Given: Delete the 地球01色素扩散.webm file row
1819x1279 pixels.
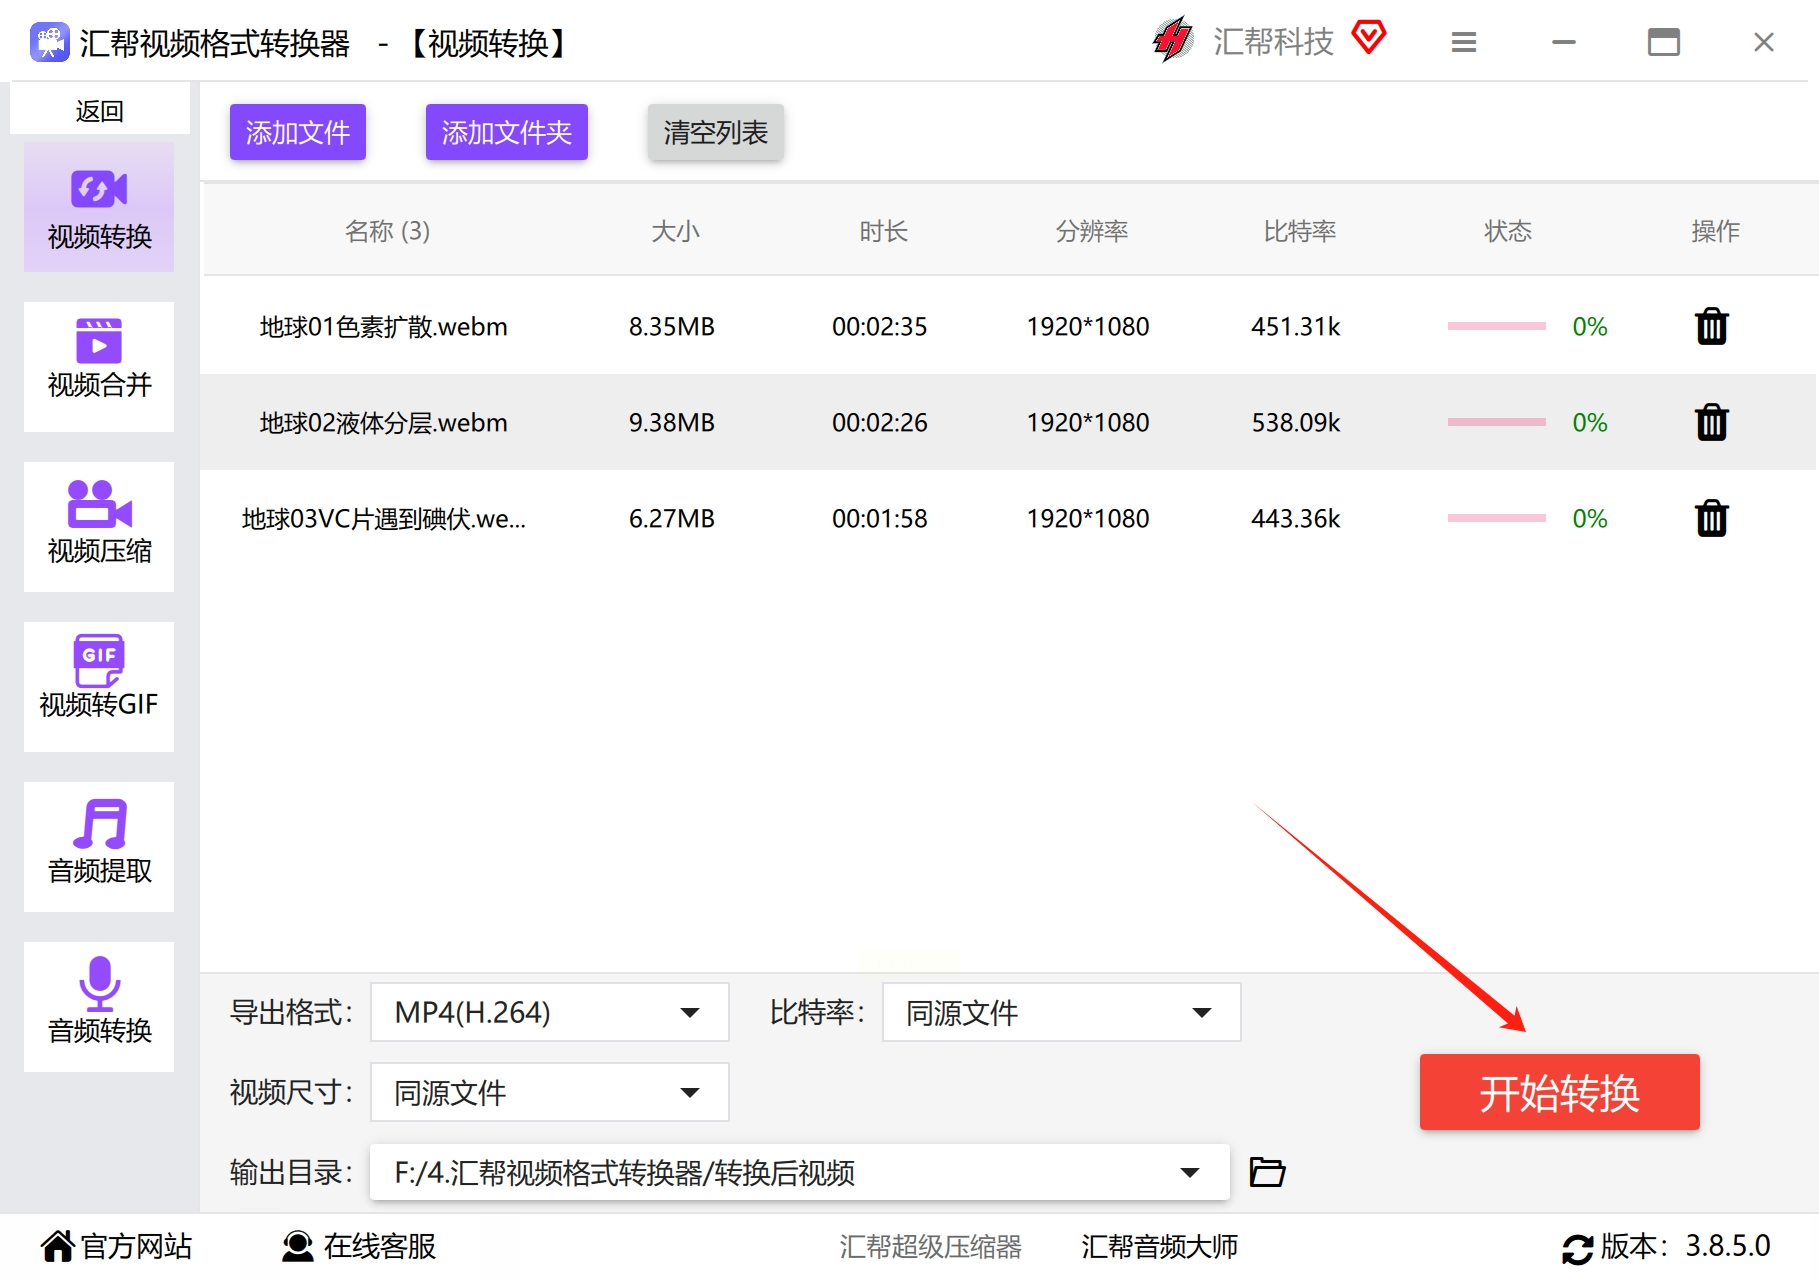Looking at the screenshot, I should pos(1711,327).
